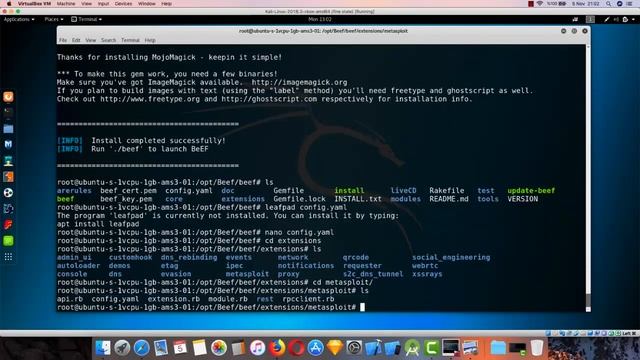Open terminal launcher in Kali sidebar

click(x=8, y=113)
